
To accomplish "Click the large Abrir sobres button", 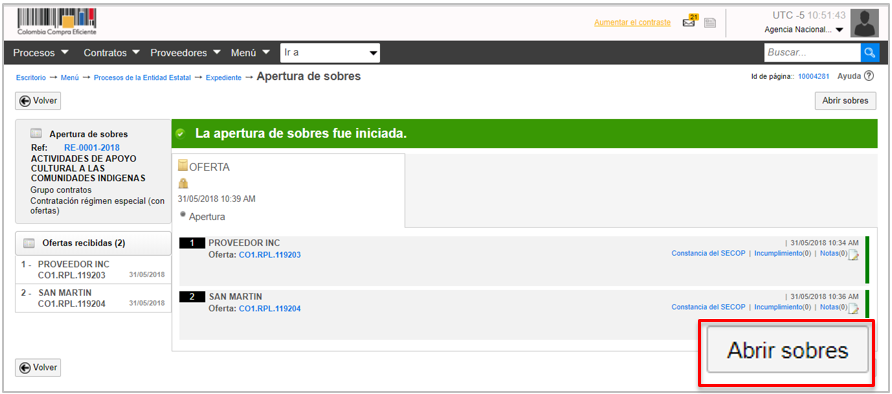I will [787, 350].
